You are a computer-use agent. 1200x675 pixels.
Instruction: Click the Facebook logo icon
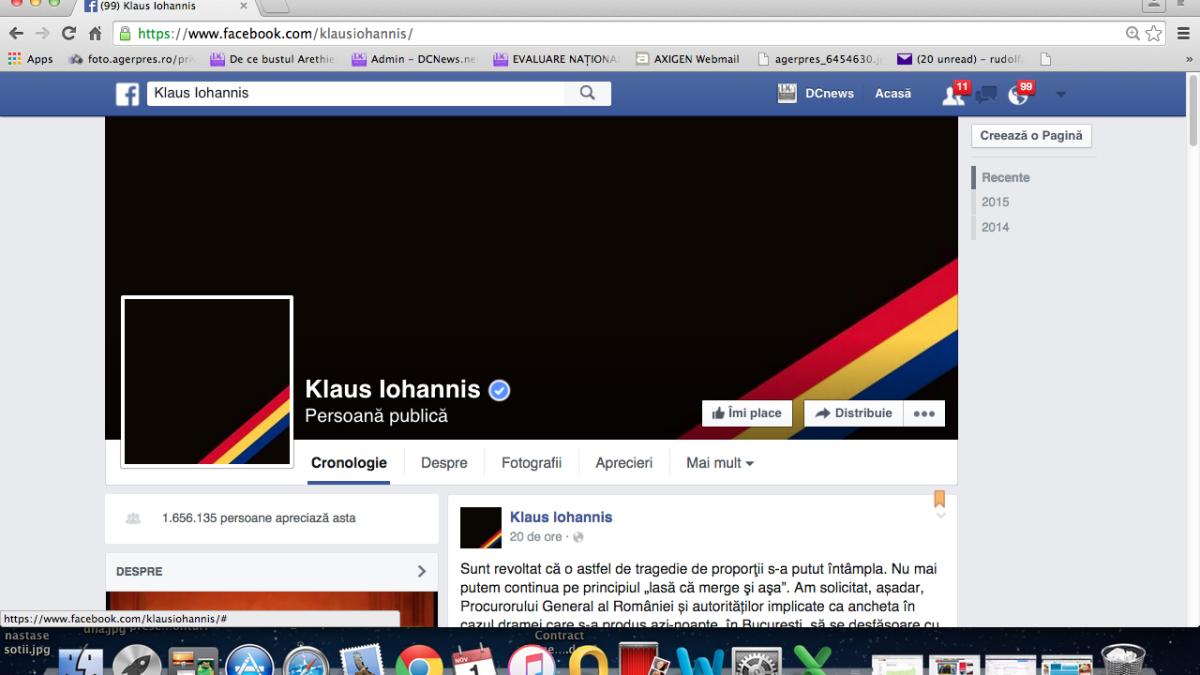(127, 94)
